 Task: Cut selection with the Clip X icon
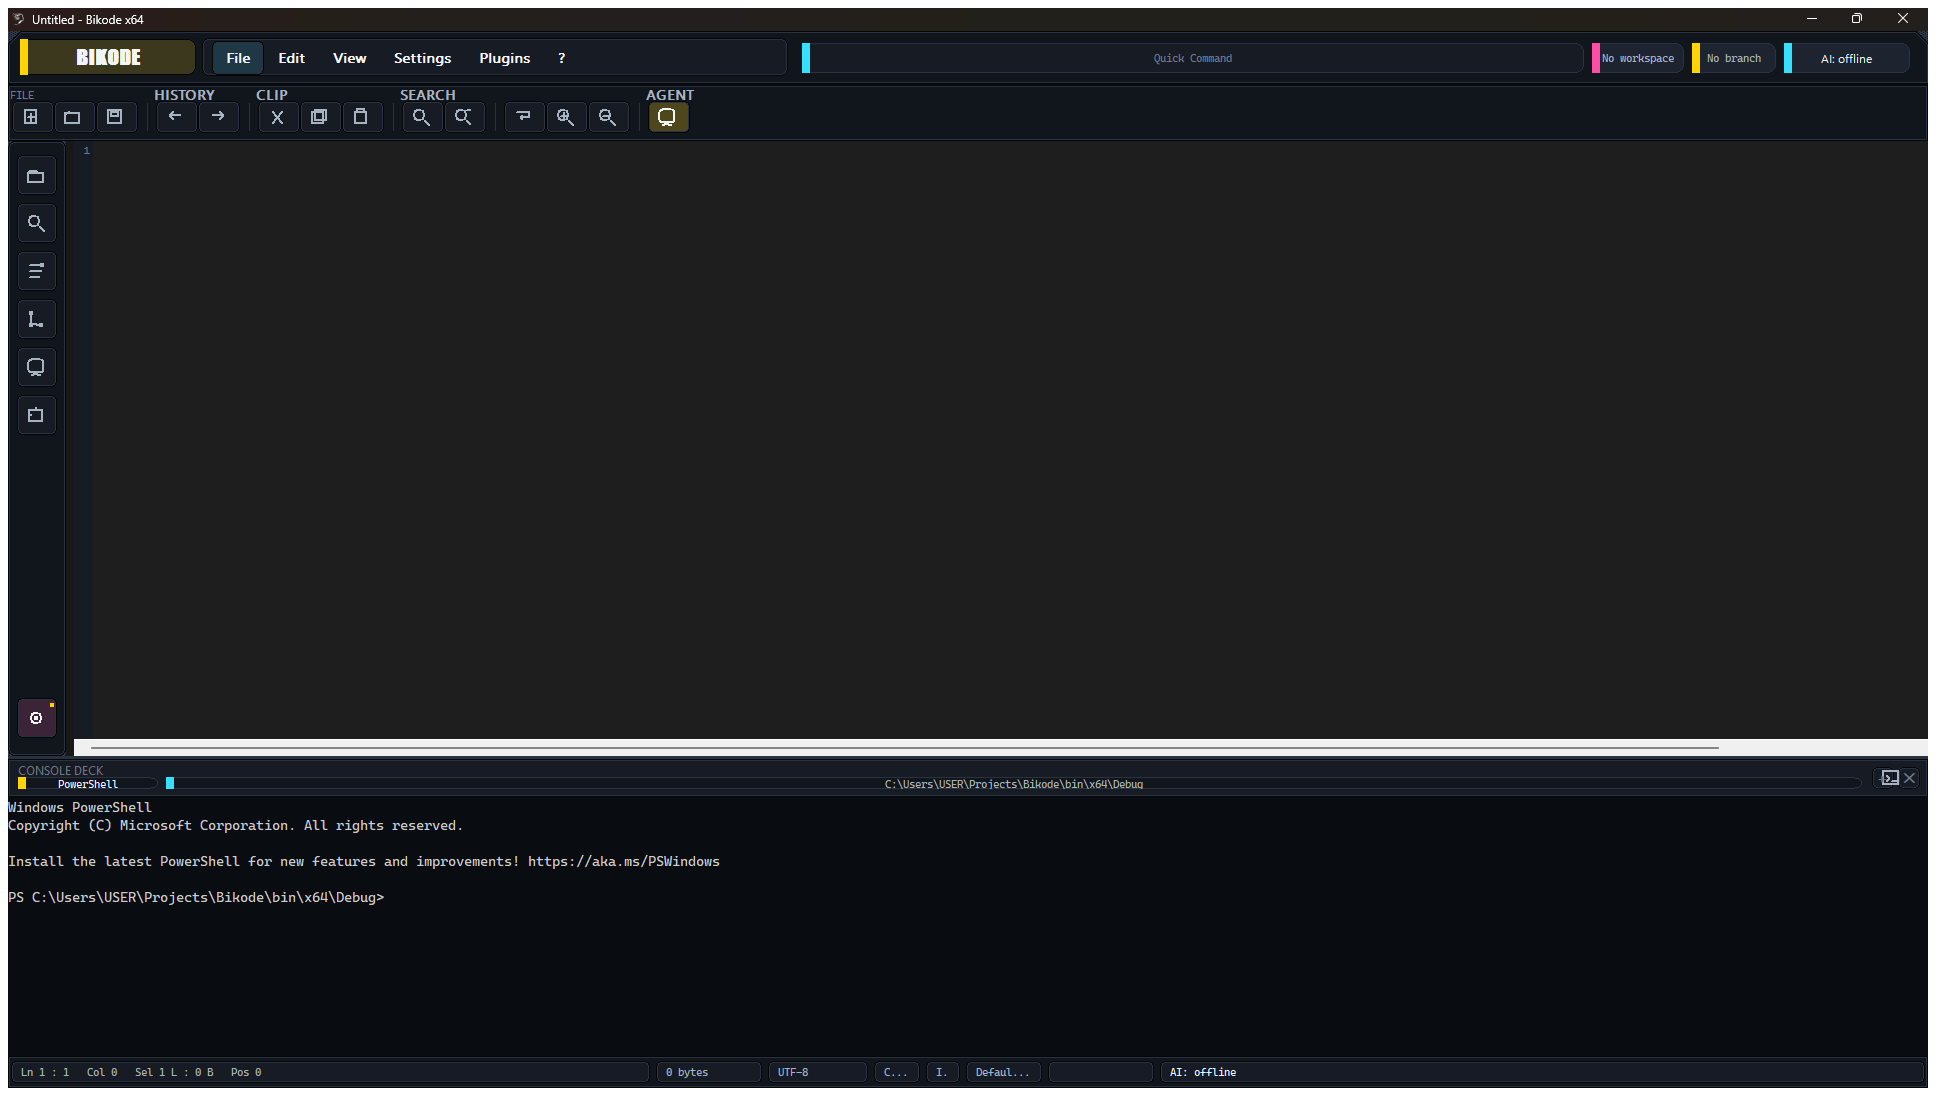pyautogui.click(x=277, y=117)
